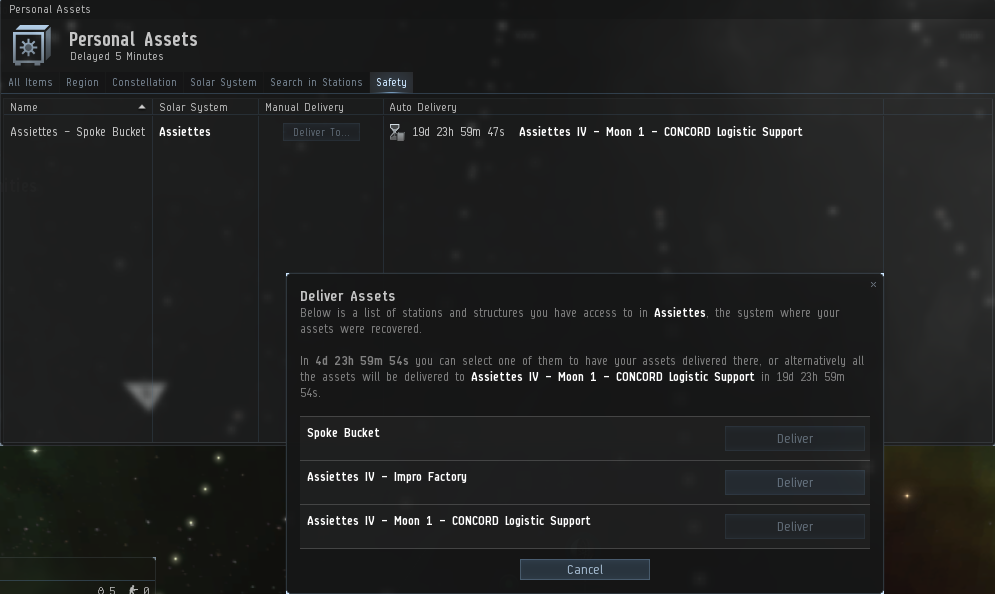The image size is (995, 594).
Task: Open the Region tab
Action: 82,82
